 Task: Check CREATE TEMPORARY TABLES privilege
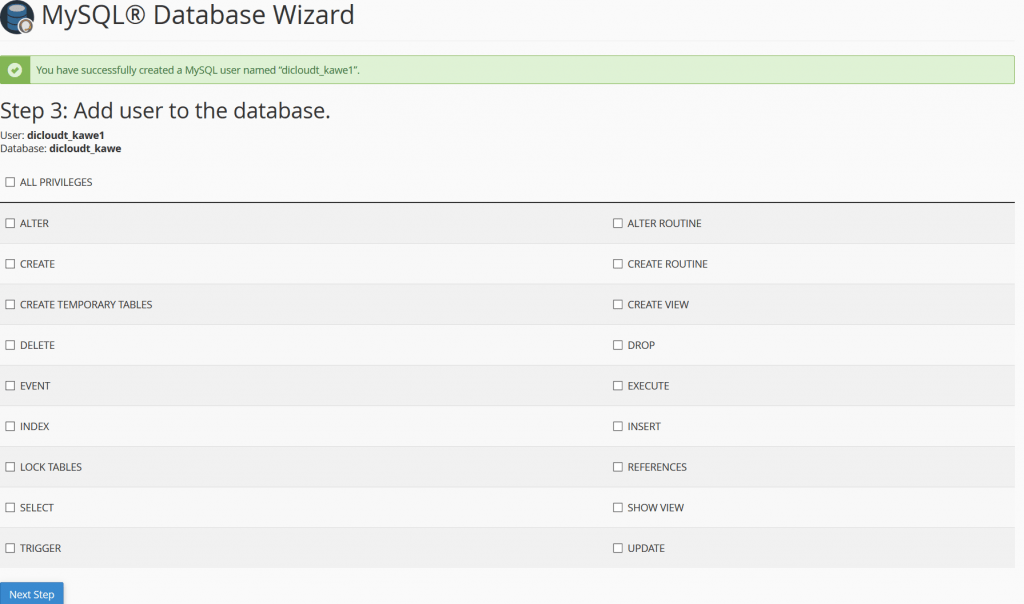click(9, 304)
